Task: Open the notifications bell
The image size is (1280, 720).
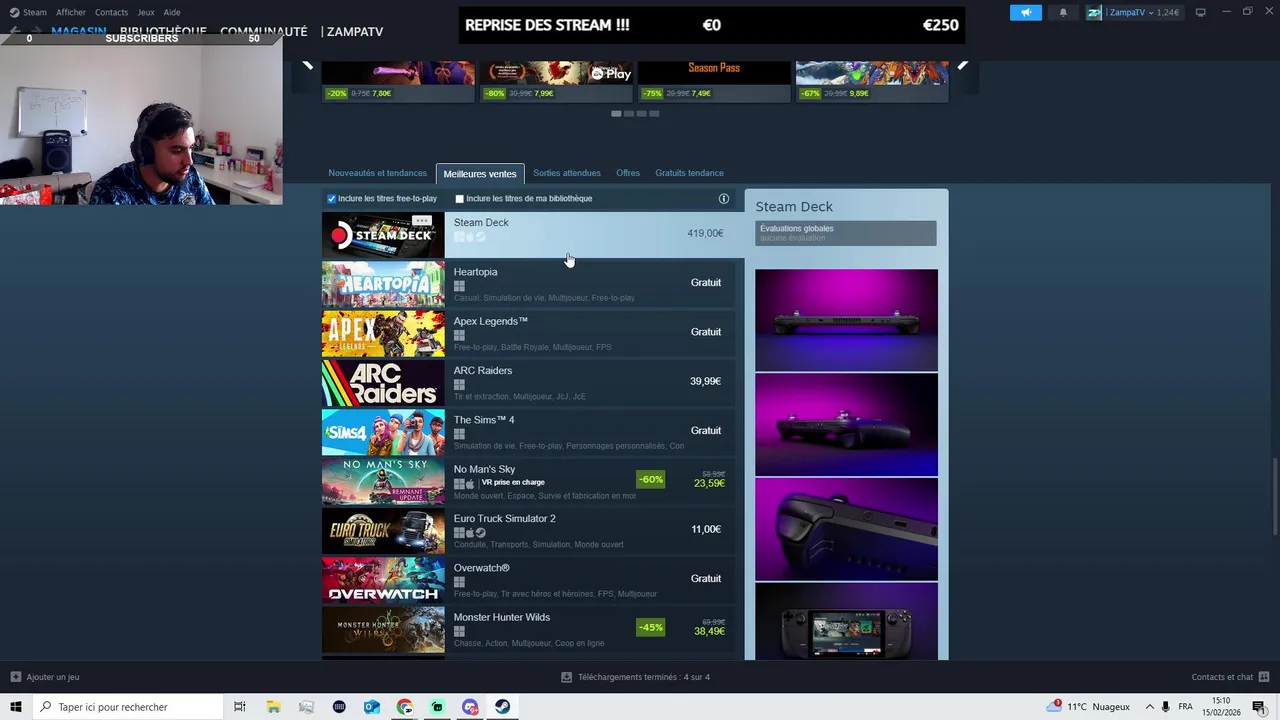Action: 1063,12
